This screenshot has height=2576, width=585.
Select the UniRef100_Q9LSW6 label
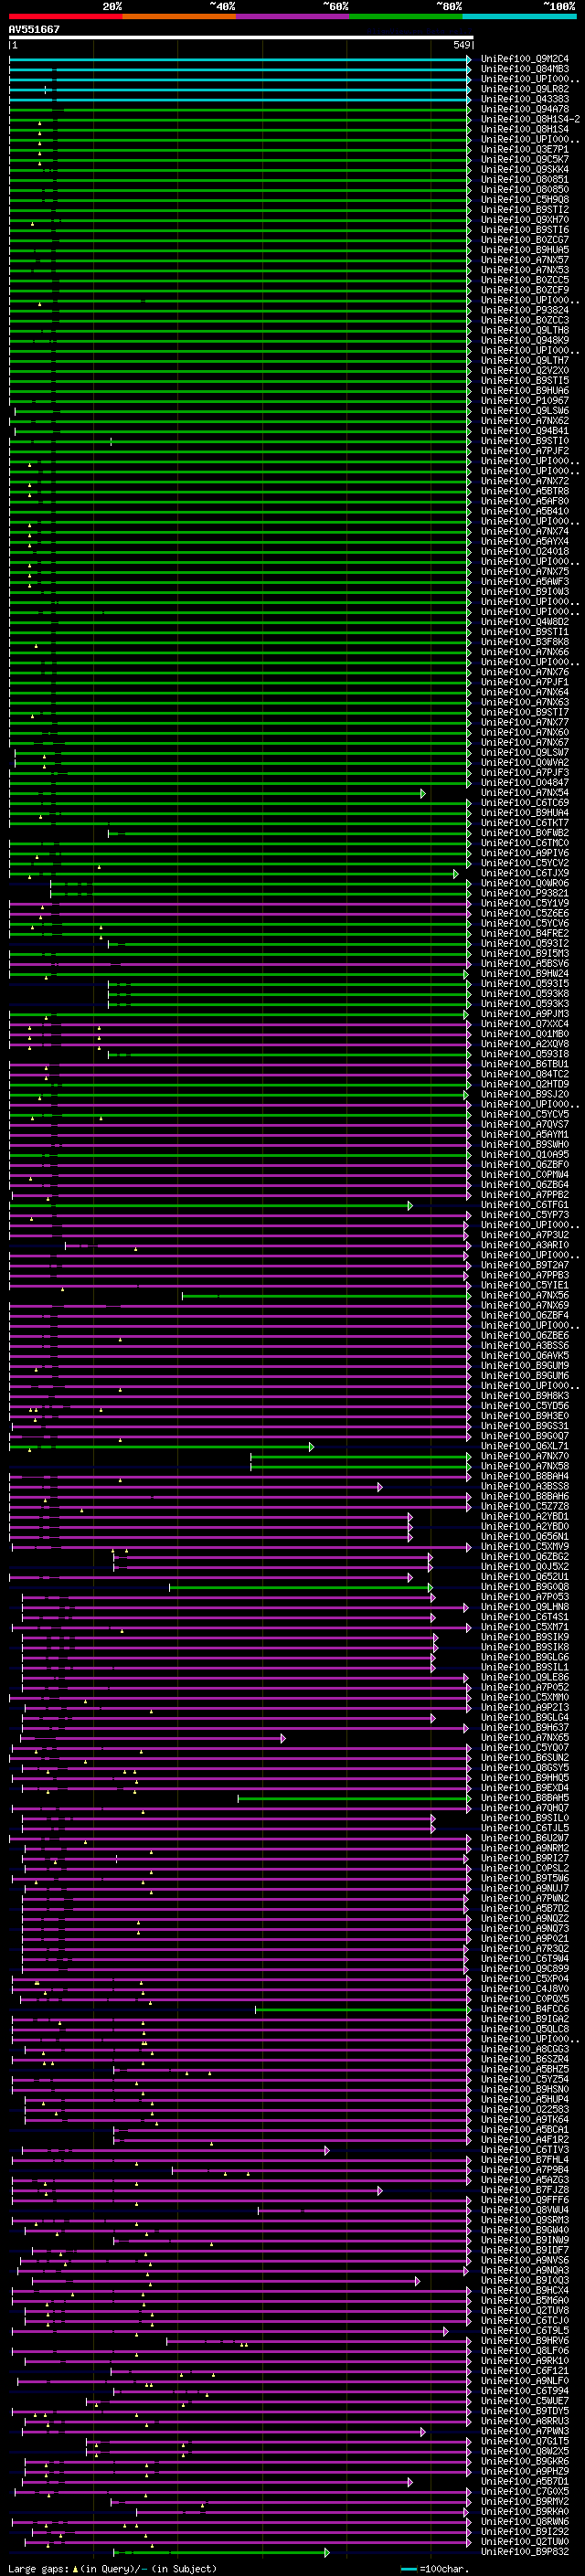(525, 410)
